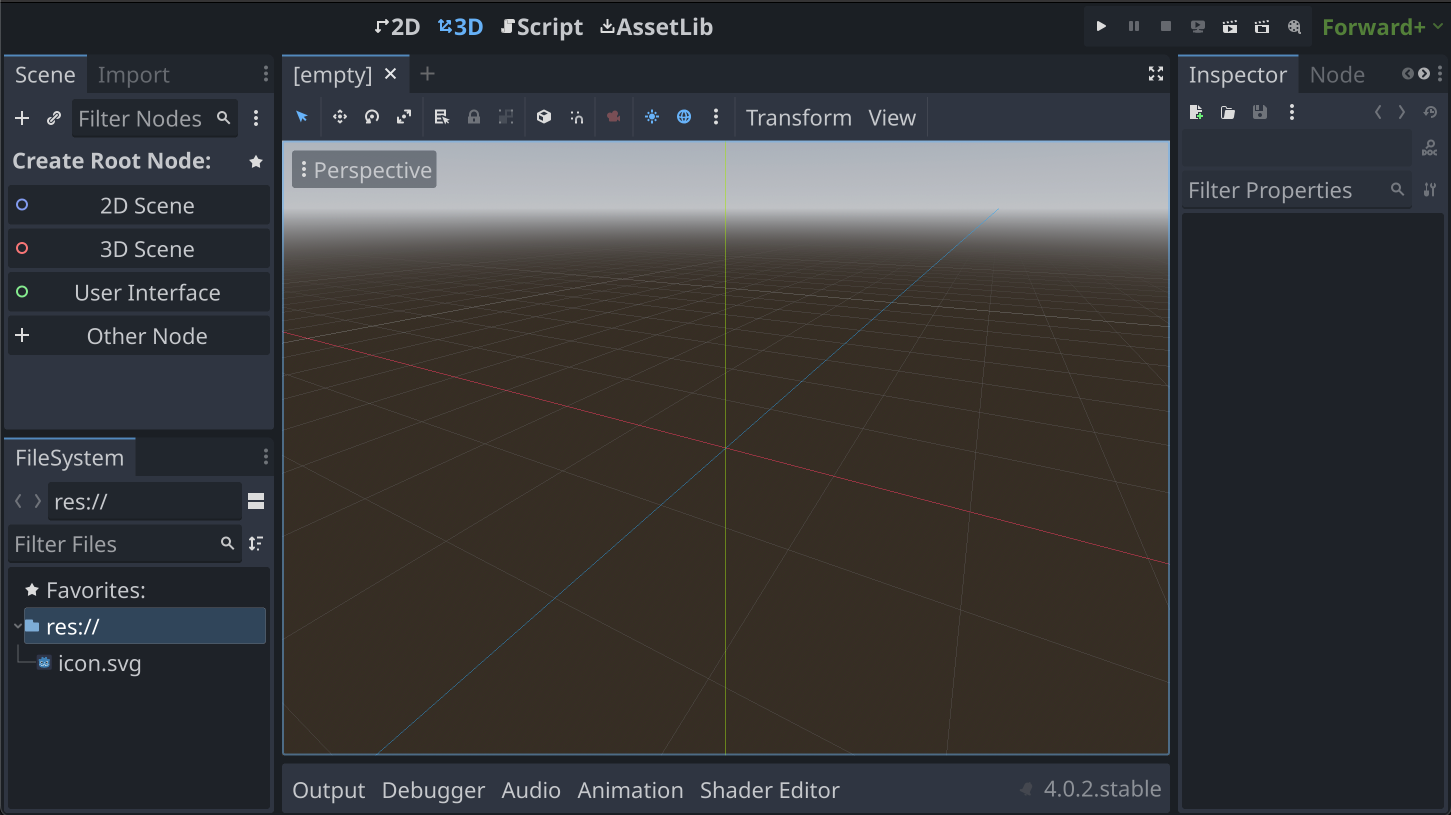
Task: Toggle distraction-free mode
Action: (1156, 74)
